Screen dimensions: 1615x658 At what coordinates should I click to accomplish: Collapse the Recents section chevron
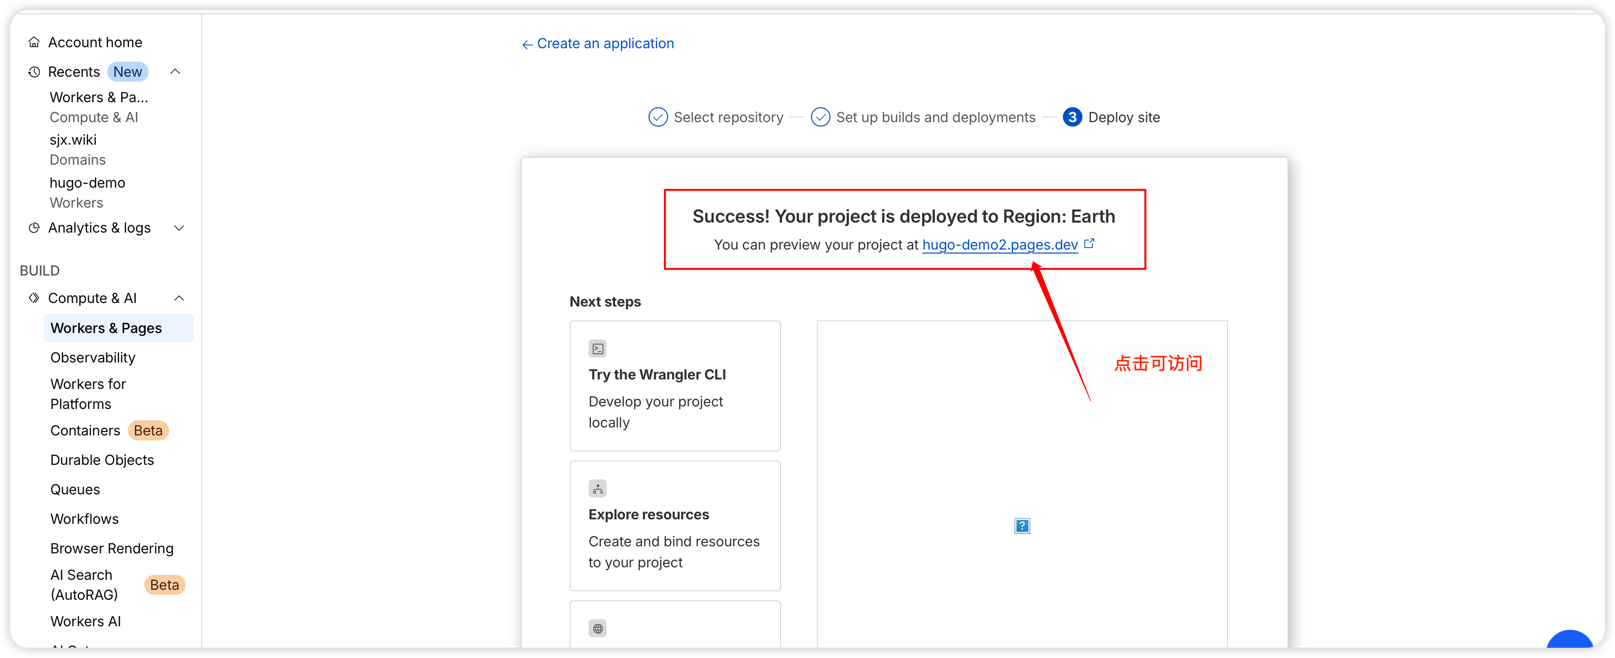tap(176, 72)
